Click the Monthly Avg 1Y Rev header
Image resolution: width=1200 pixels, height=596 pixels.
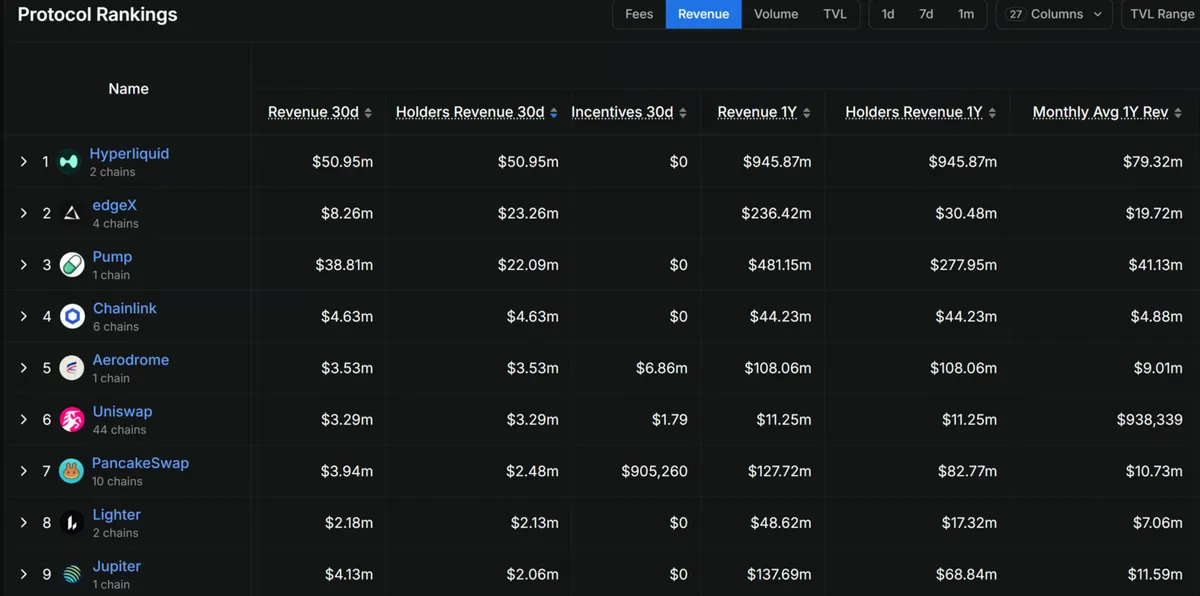(1100, 112)
